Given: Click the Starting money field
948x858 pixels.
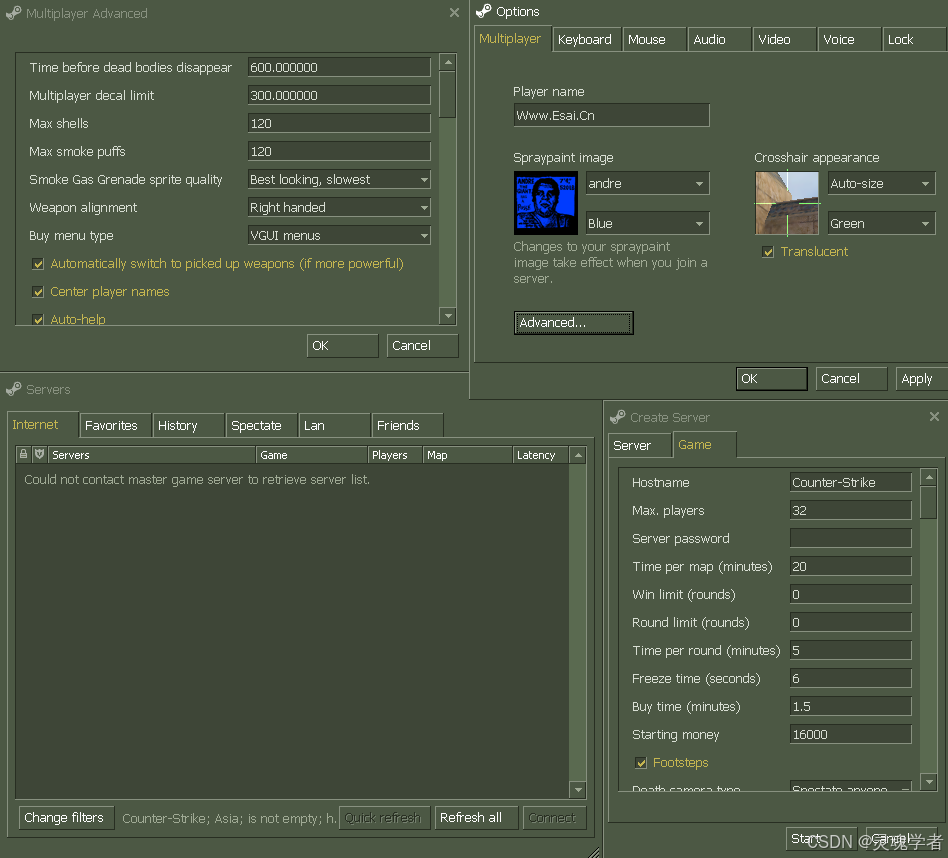Looking at the screenshot, I should click(x=851, y=735).
